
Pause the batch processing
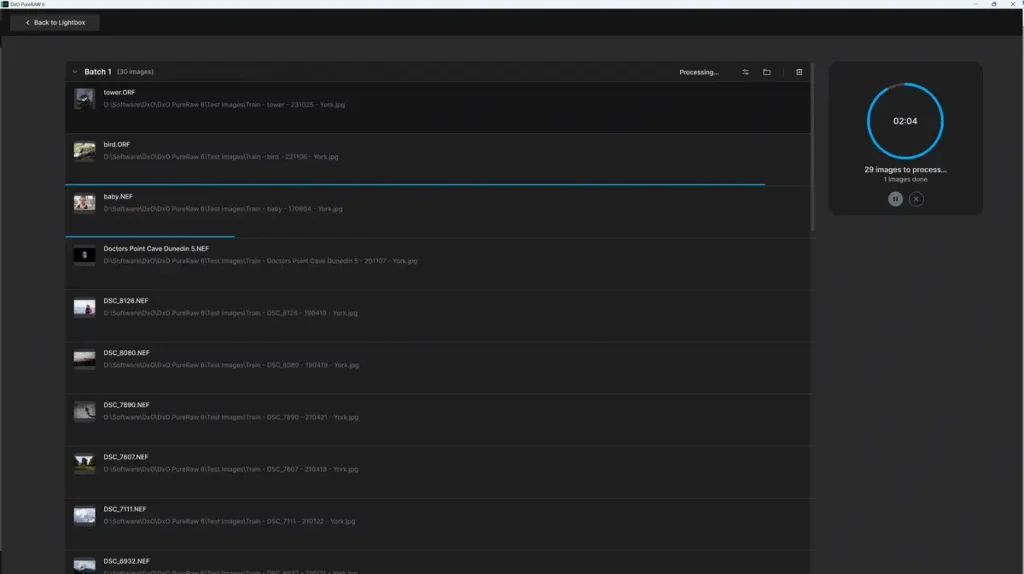[895, 199]
